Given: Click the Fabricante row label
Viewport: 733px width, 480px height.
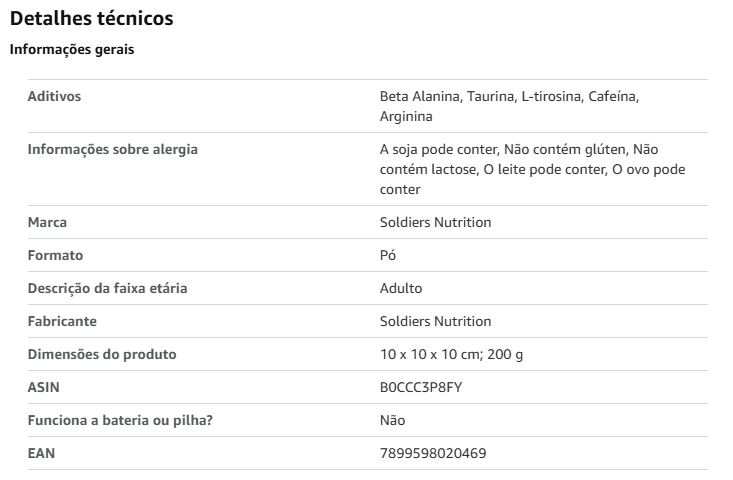Looking at the screenshot, I should [x=62, y=322].
